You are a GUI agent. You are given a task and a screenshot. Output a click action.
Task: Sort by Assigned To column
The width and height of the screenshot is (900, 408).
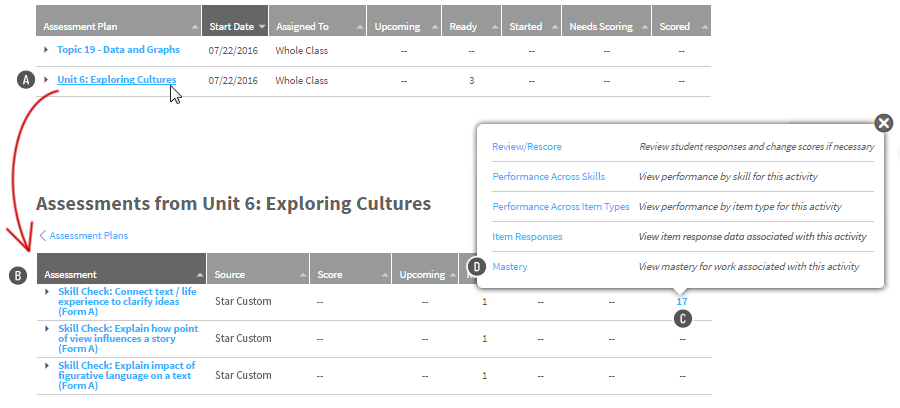pos(317,21)
